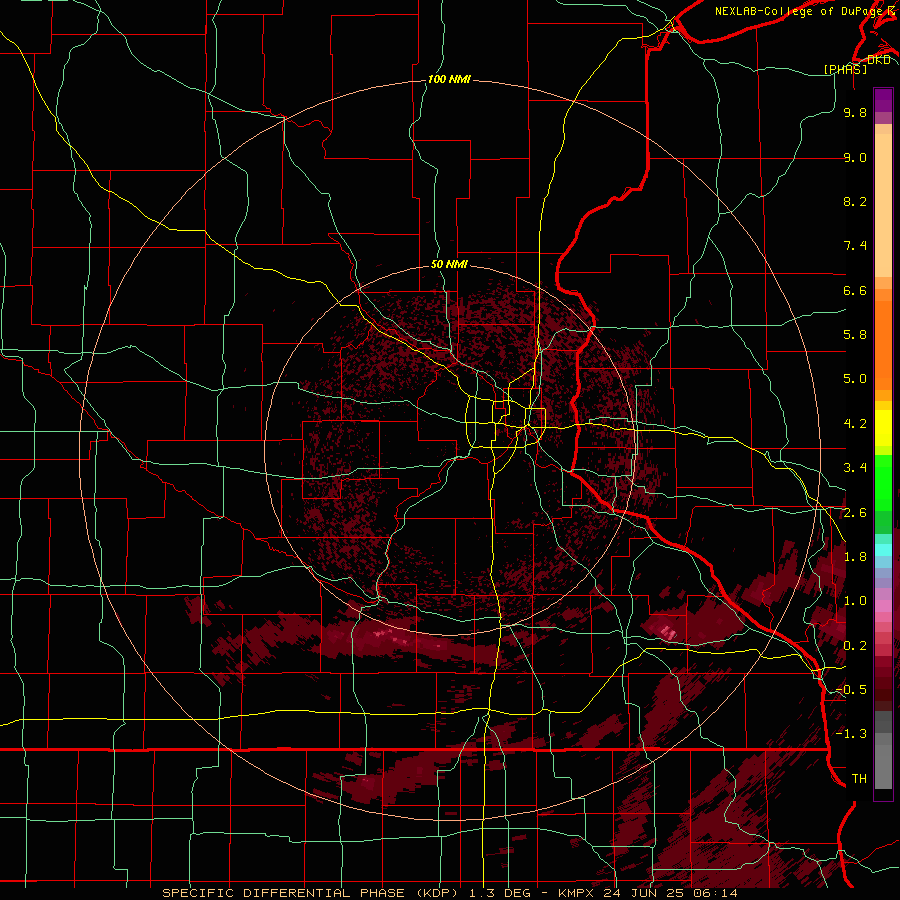Click the 1.8 scale label
The image size is (900, 900).
pyautogui.click(x=855, y=557)
